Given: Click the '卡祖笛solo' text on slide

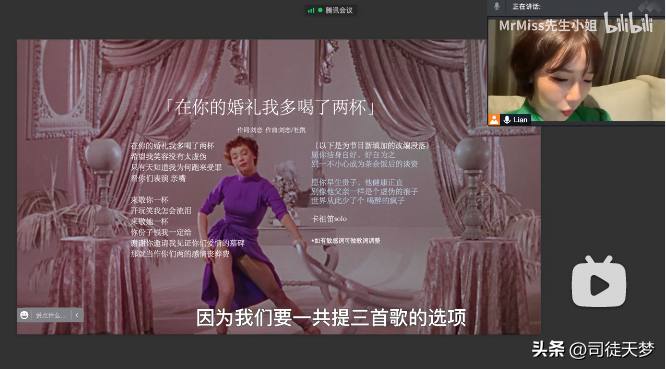Looking at the screenshot, I should coord(329,219).
